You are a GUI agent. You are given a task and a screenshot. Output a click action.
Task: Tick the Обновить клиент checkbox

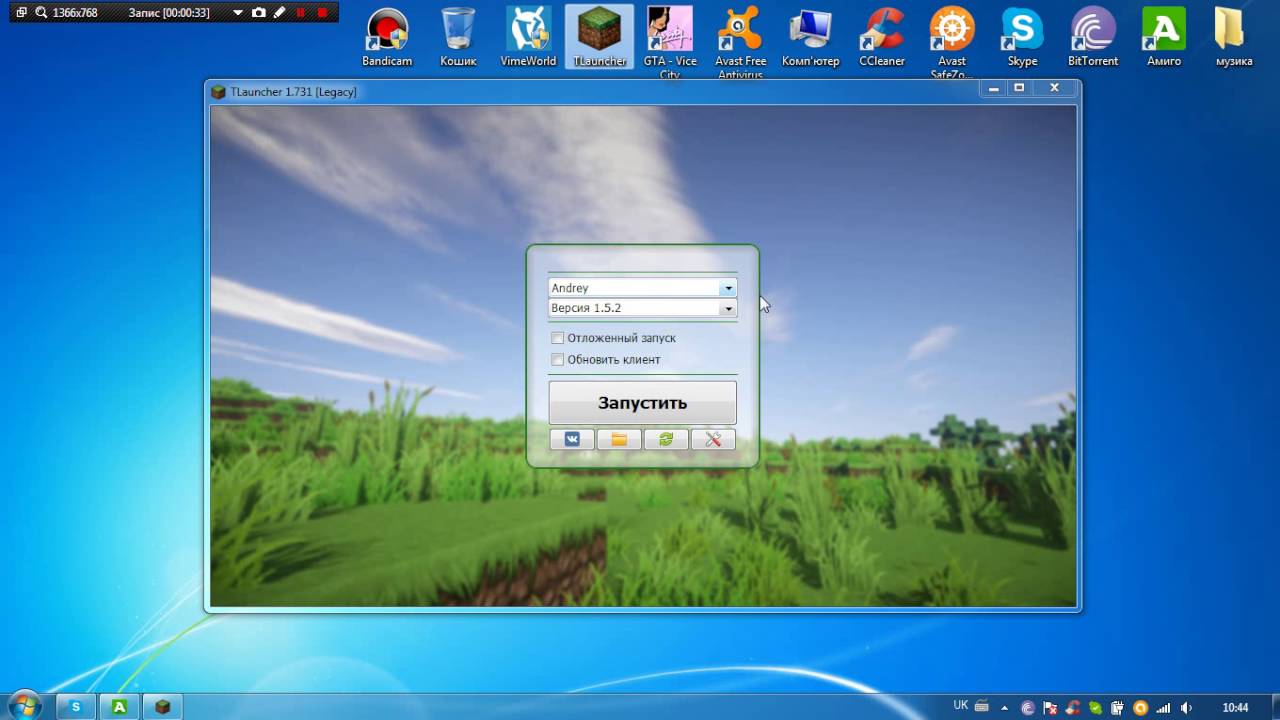pyautogui.click(x=558, y=359)
